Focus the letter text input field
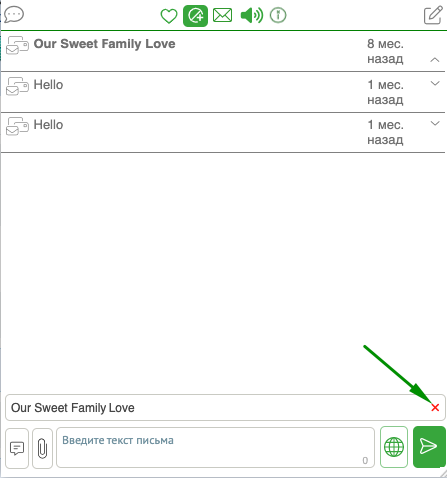Viewport: 447px width, 478px height. tap(215, 448)
